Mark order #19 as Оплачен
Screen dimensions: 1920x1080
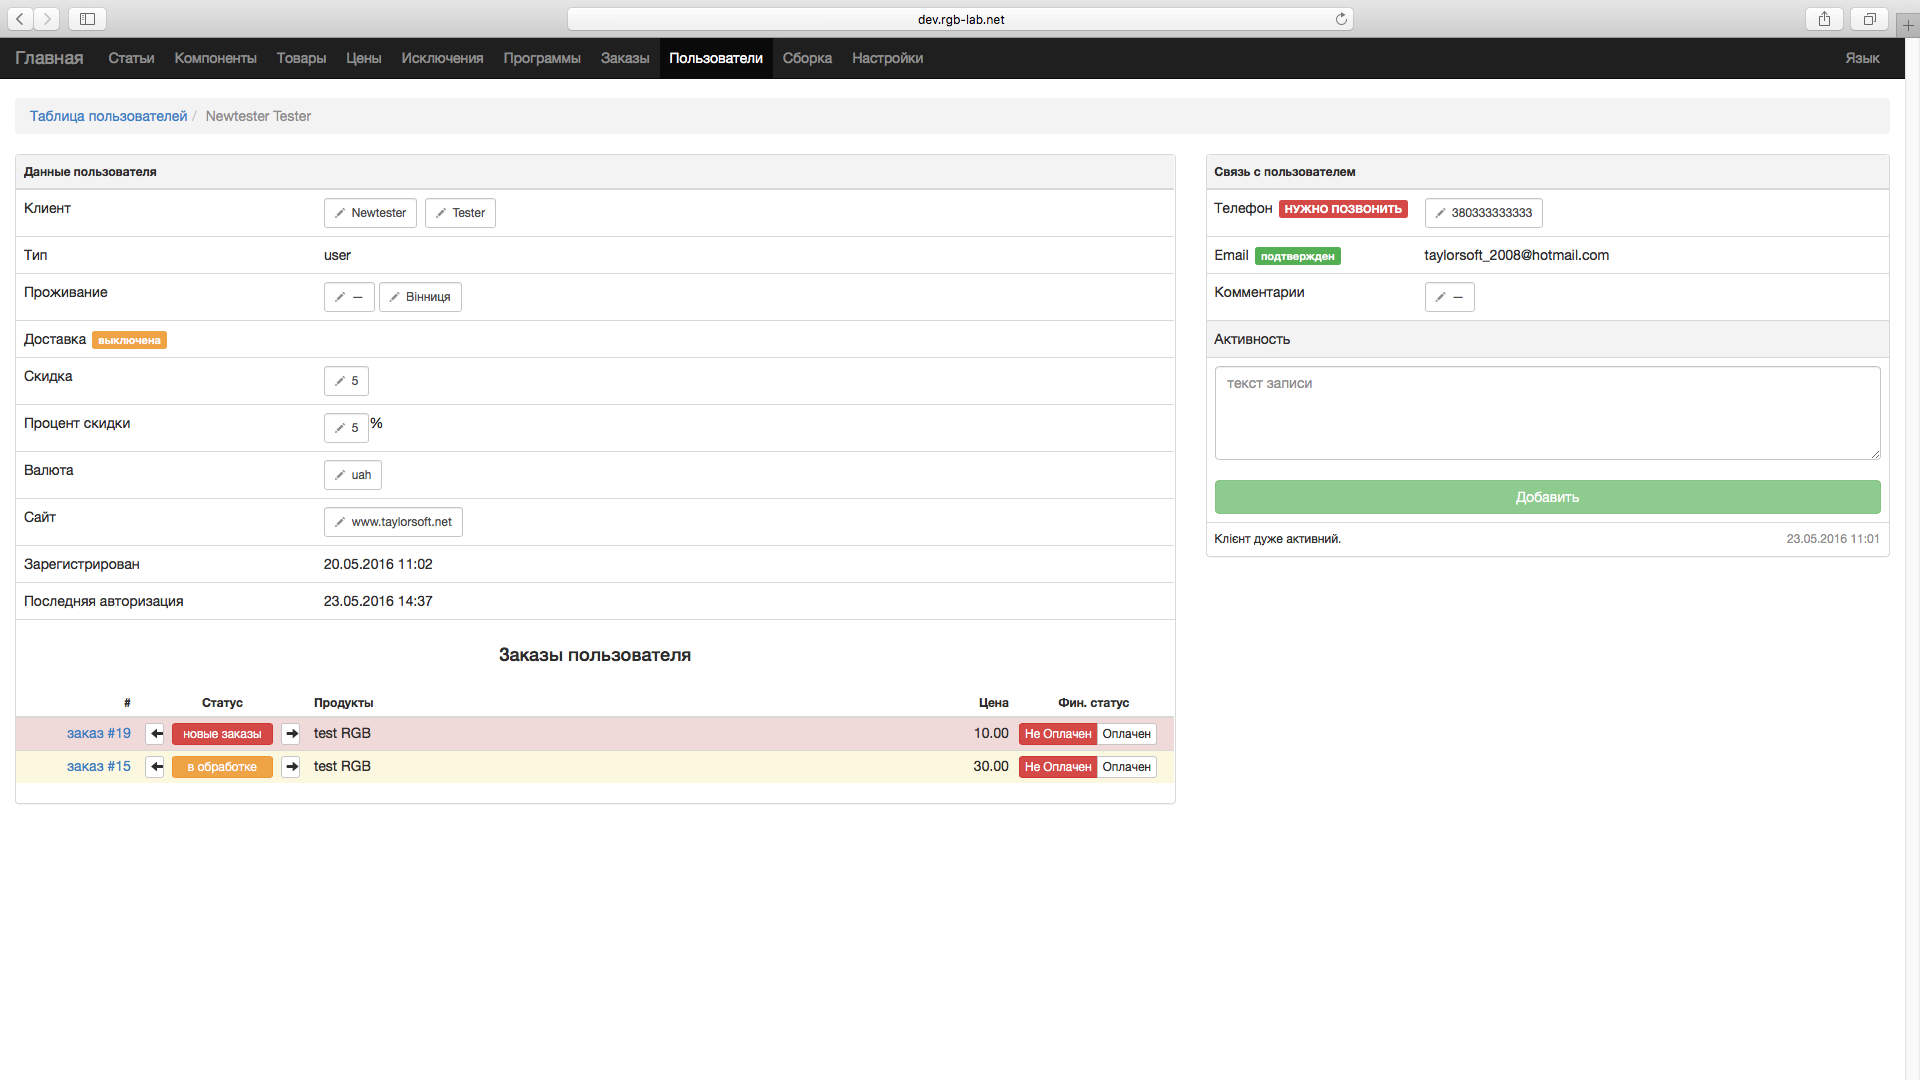click(1126, 734)
